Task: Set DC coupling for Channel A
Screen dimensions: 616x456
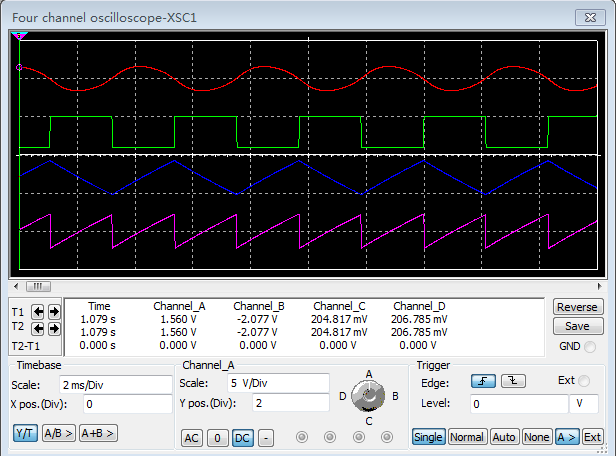Action: click(242, 438)
